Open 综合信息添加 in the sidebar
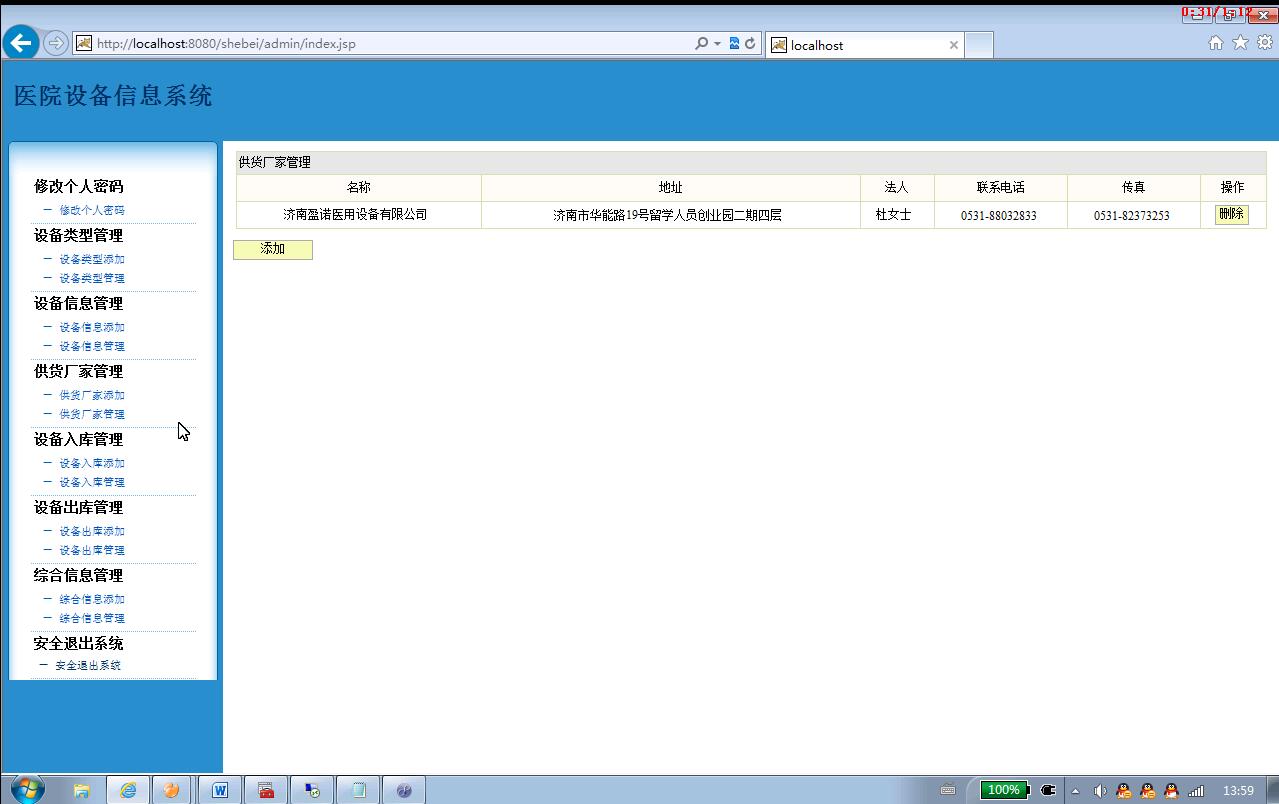The width and height of the screenshot is (1279, 804). pos(92,599)
